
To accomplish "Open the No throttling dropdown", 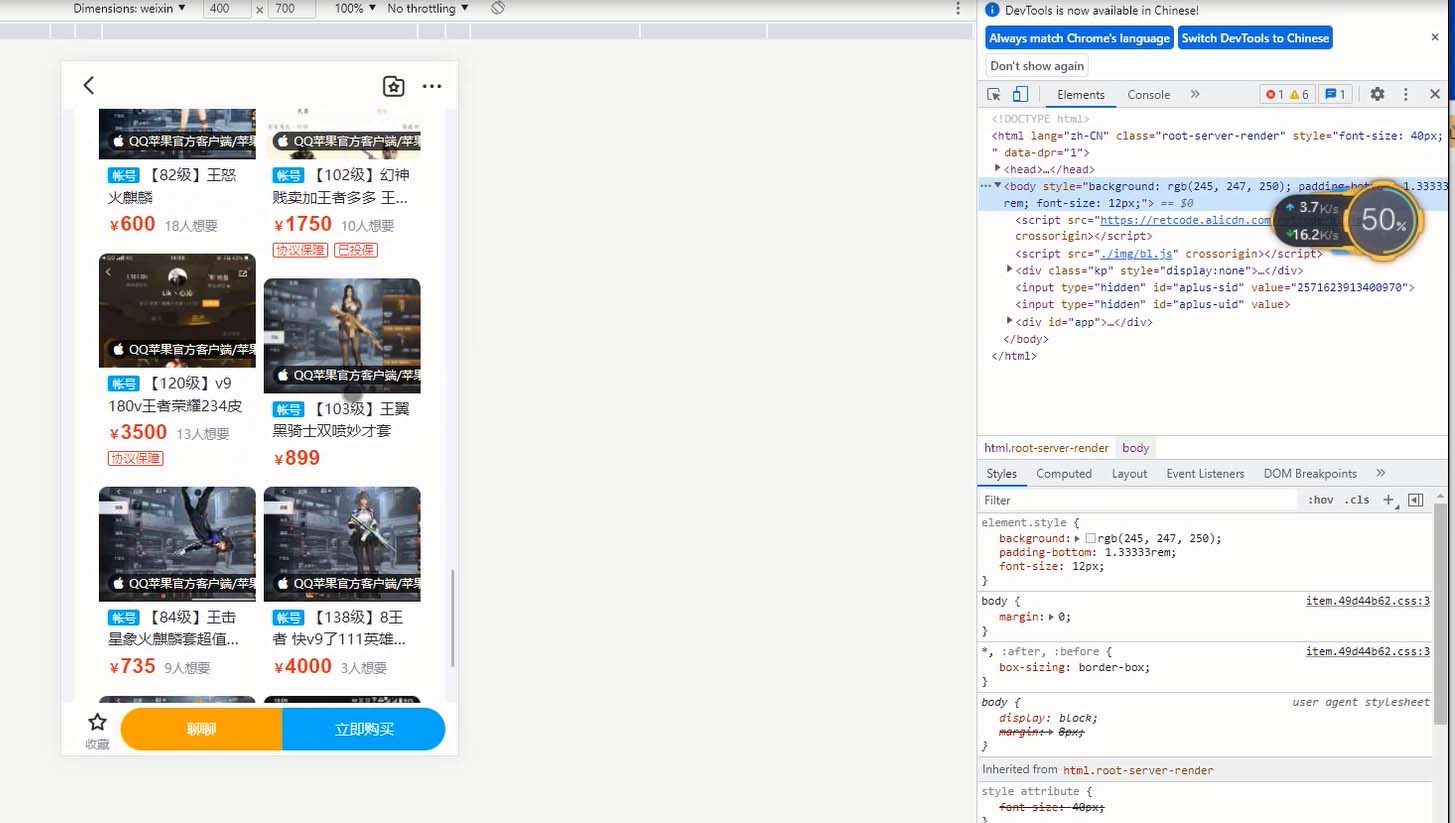I will [x=428, y=8].
